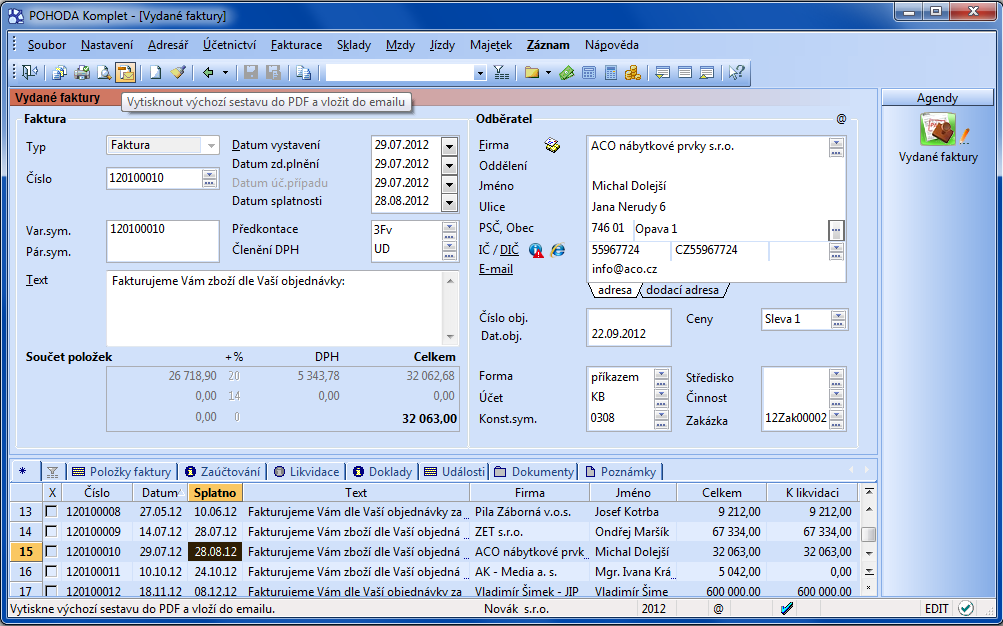Open Datum splatnosti date picker arrow
1003x626 pixels.
[449, 203]
